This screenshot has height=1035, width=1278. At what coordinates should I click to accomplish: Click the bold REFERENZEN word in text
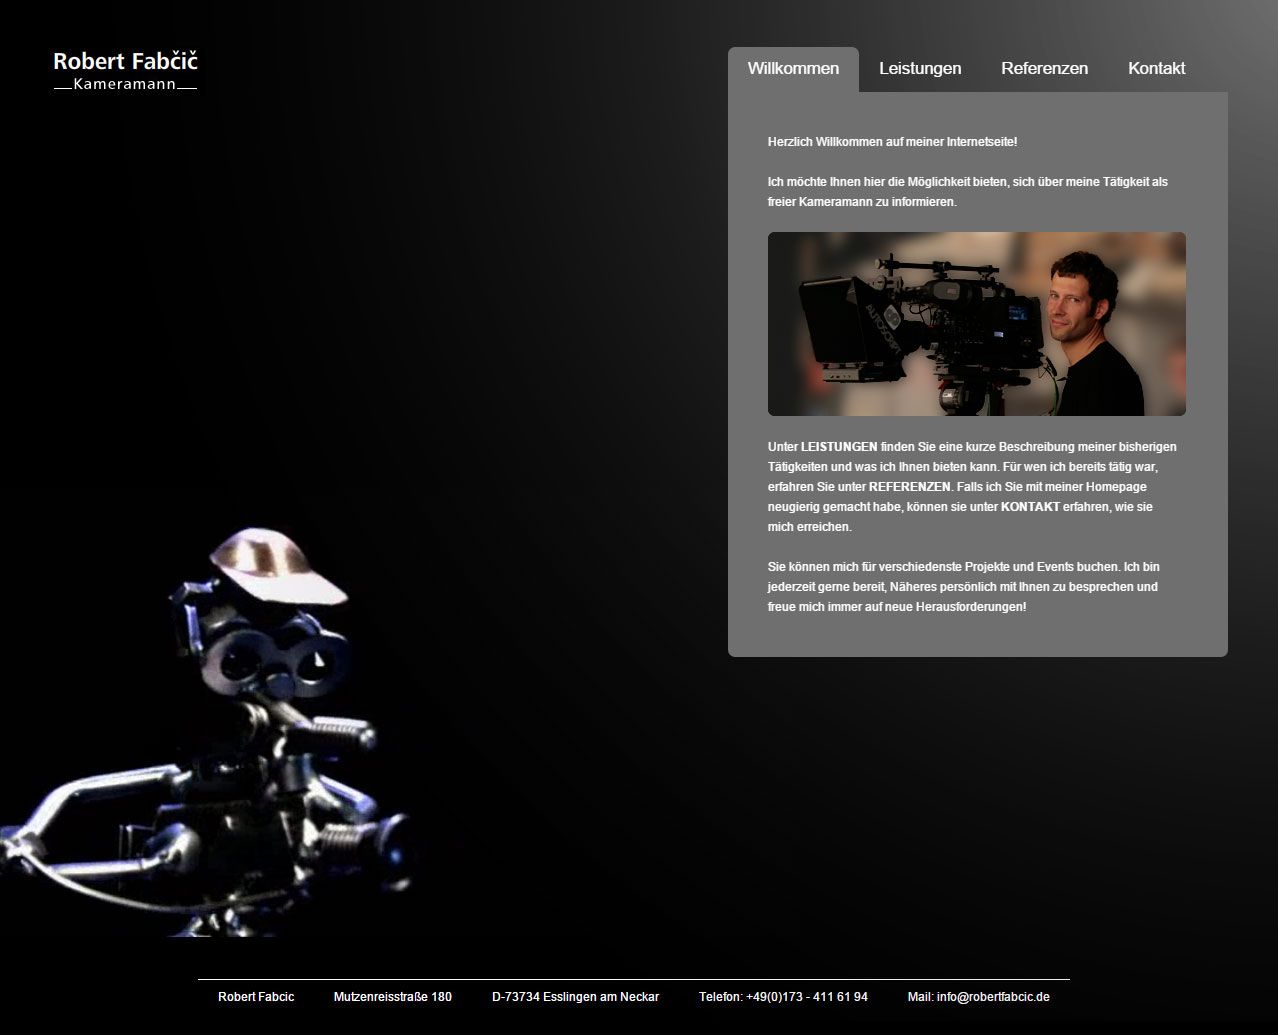click(910, 487)
